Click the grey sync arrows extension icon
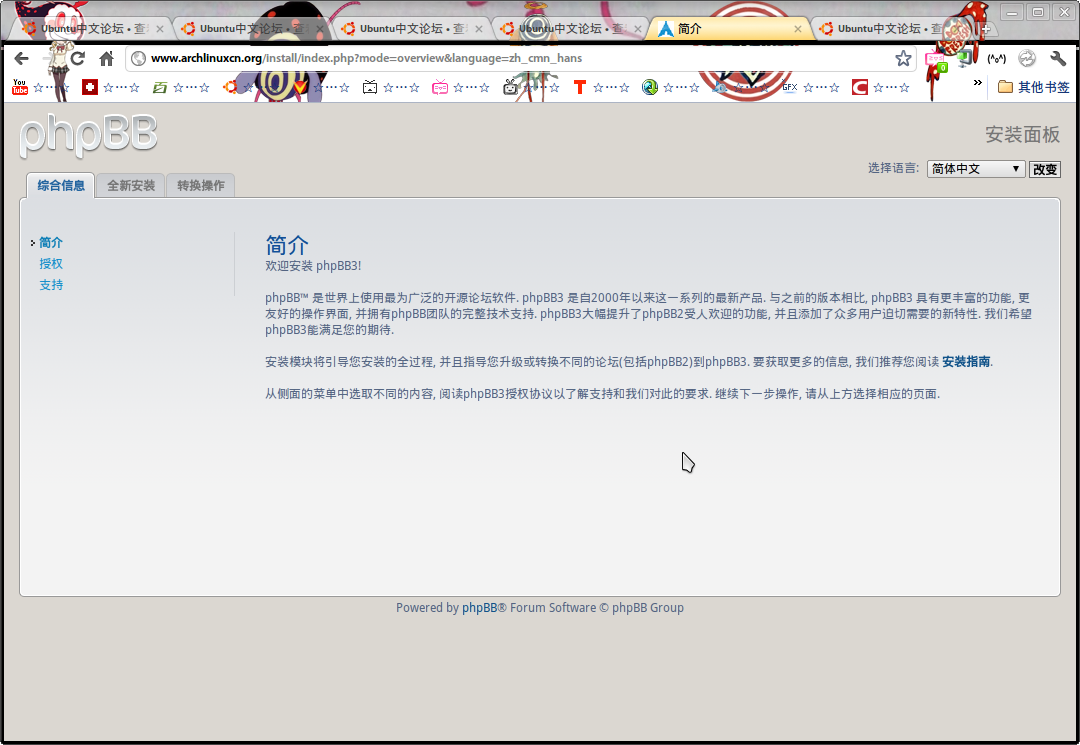 (1027, 59)
